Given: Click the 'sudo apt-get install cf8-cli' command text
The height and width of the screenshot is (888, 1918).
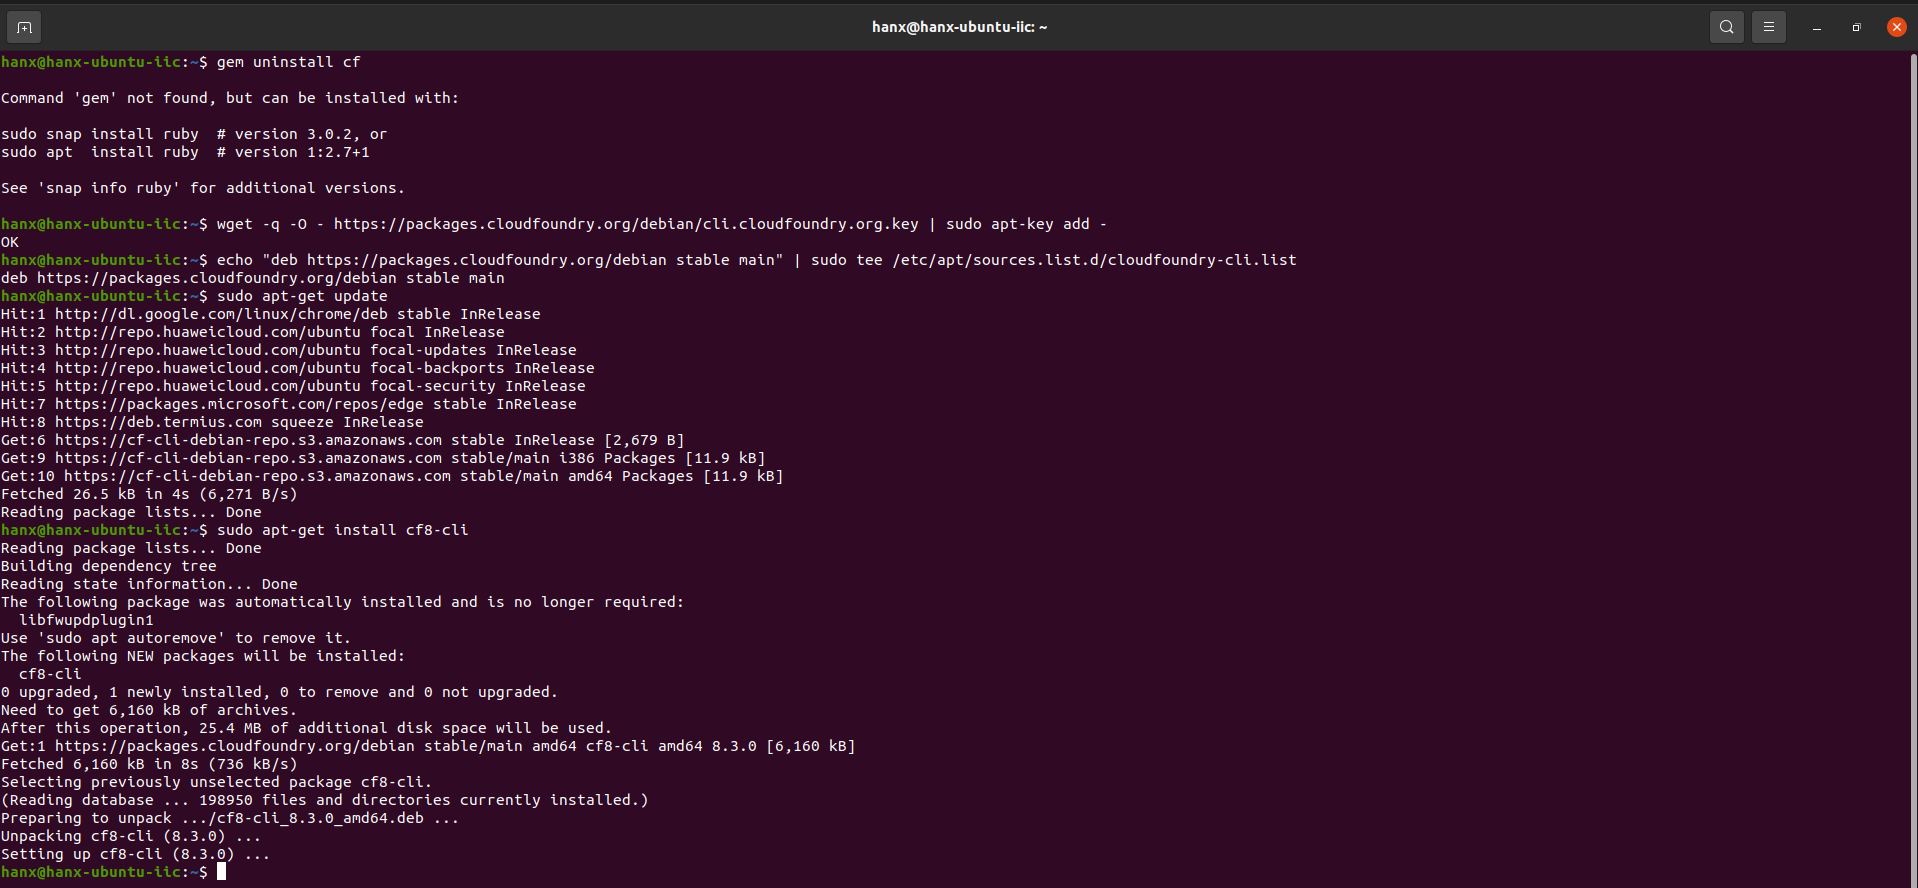Looking at the screenshot, I should pos(342,530).
